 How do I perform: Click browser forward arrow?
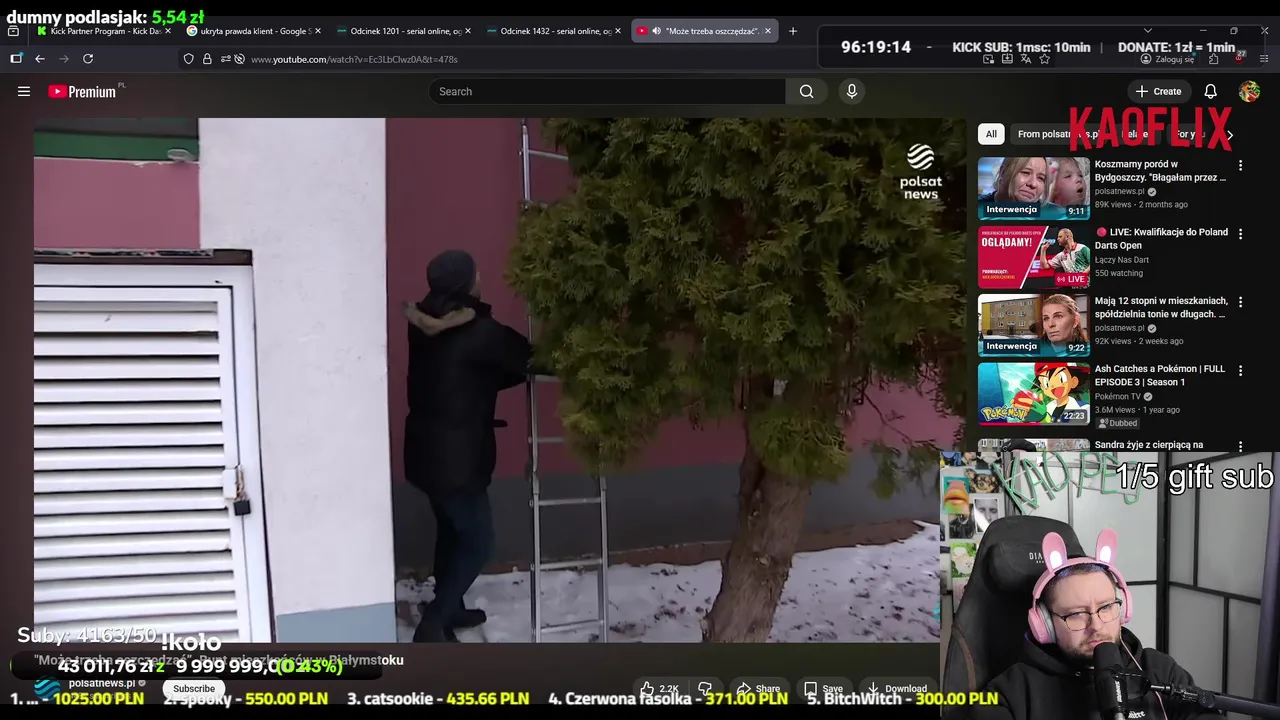coord(64,59)
